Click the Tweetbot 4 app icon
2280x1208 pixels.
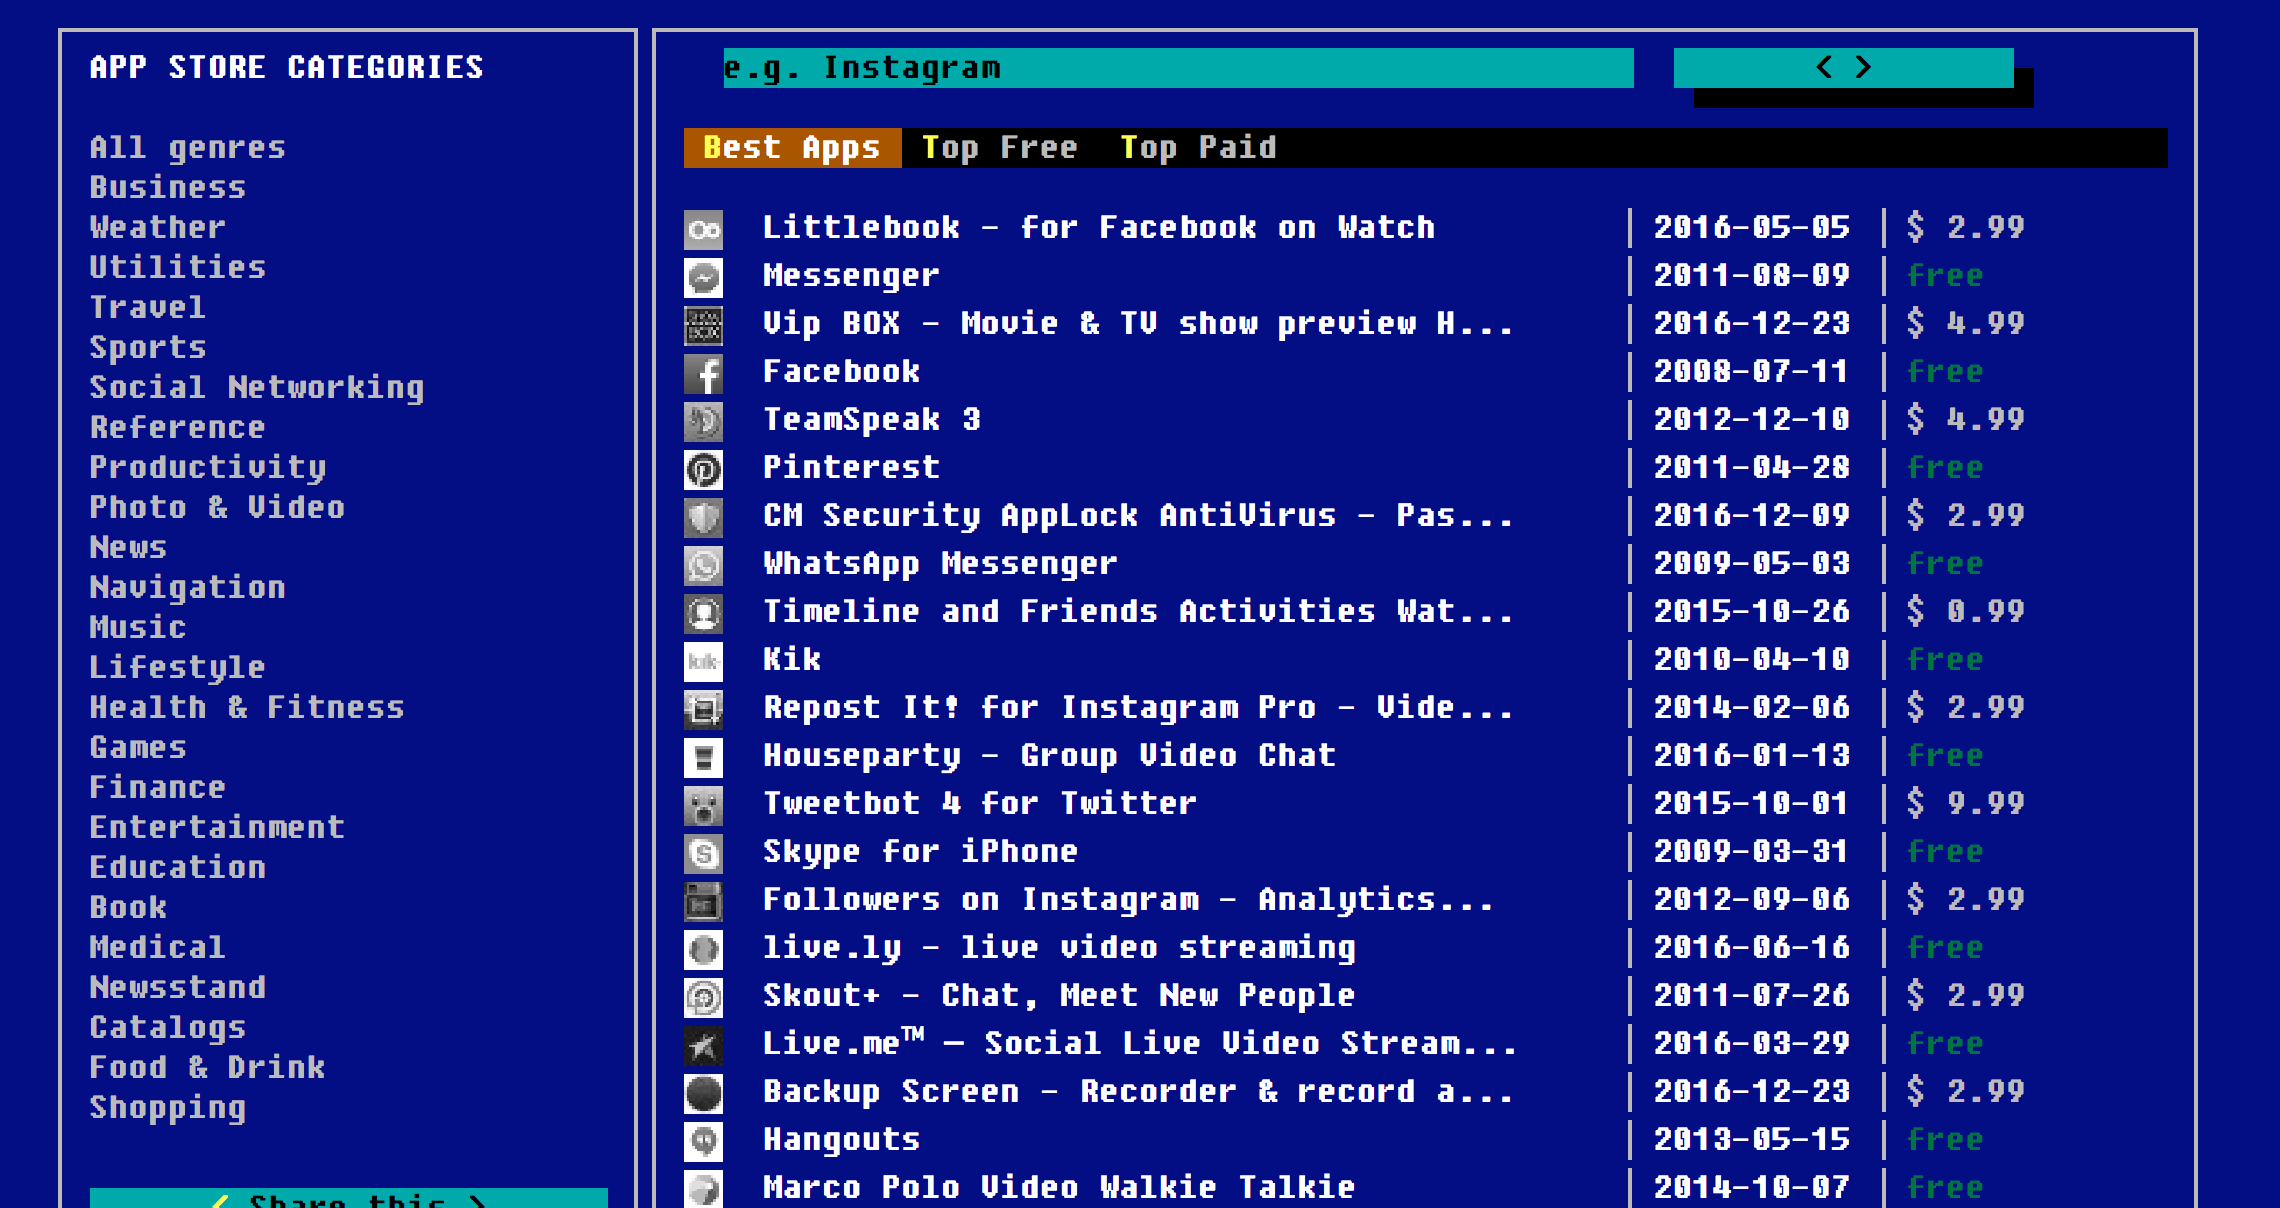pos(703,806)
